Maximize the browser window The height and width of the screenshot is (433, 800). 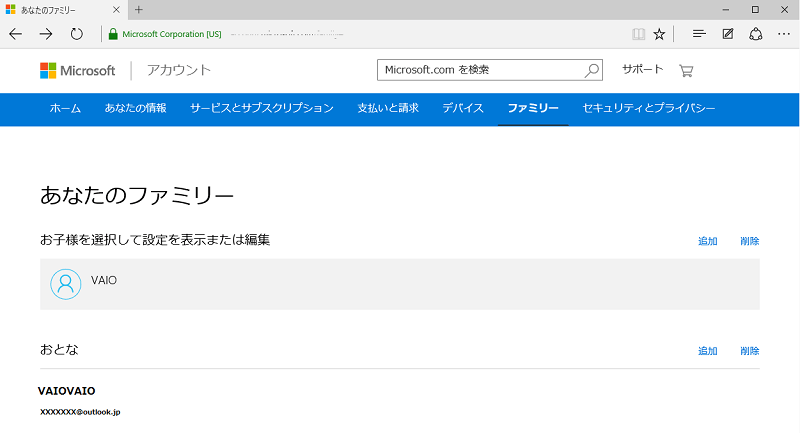755,10
